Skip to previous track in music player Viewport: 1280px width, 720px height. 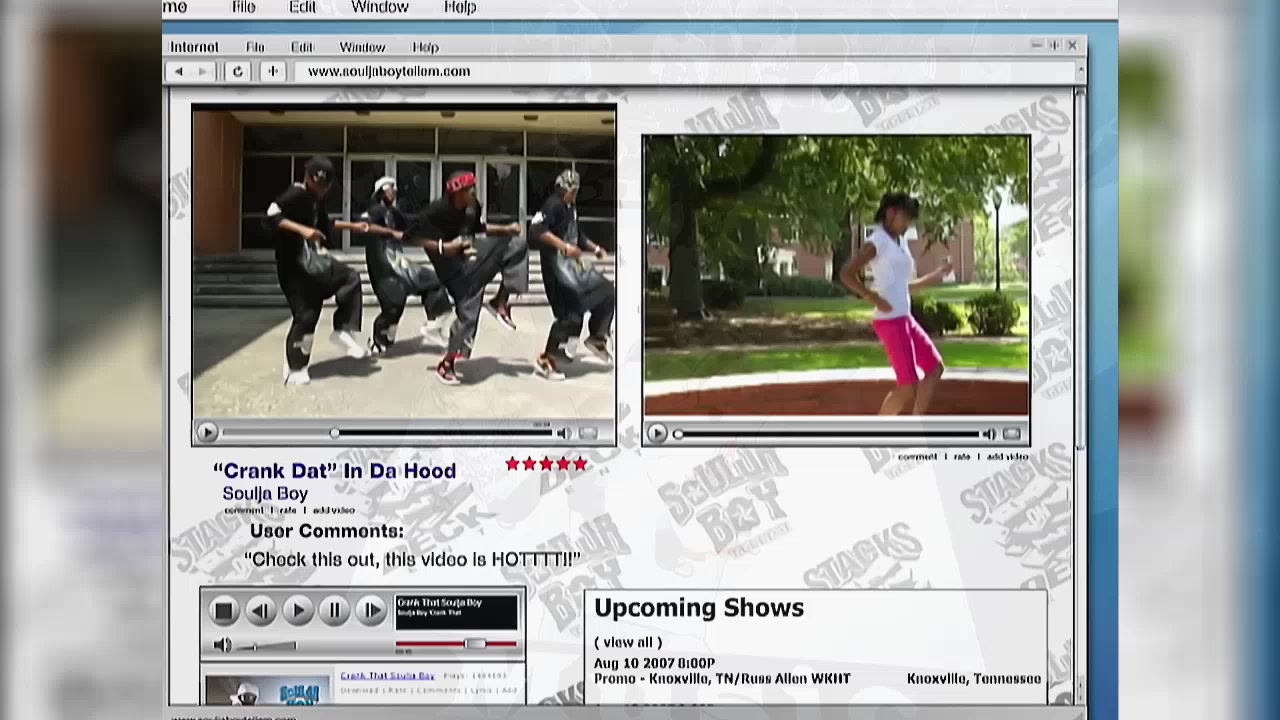click(260, 610)
